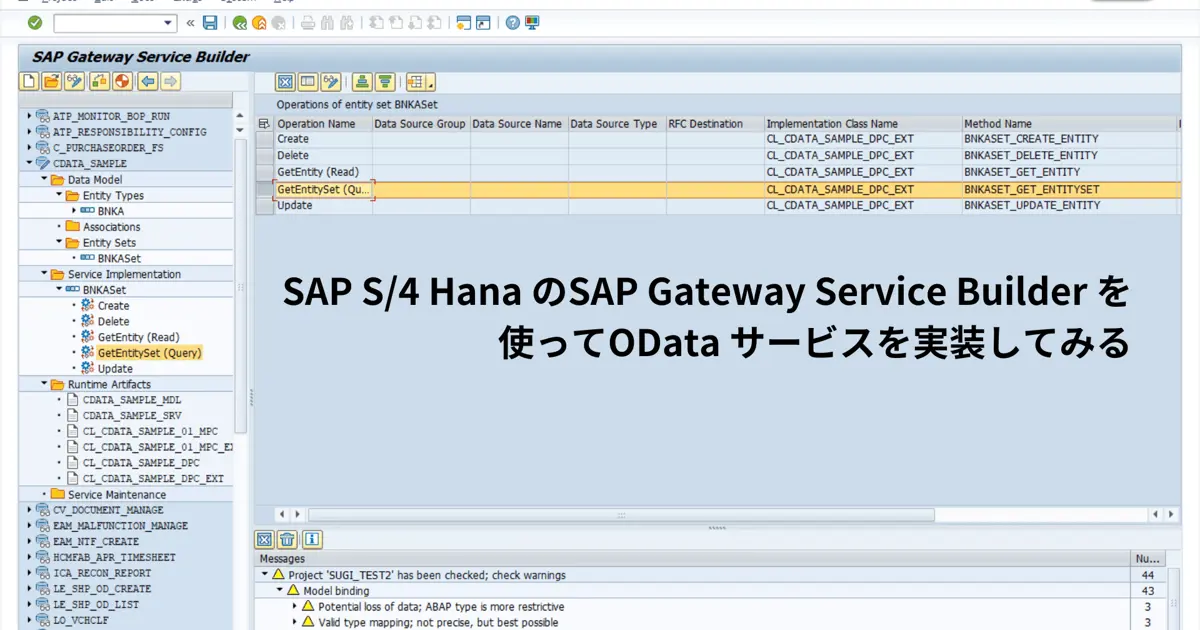Click BNKASET_UPDATE_ENTITY method cell
The image size is (1200, 630).
(x=1069, y=205)
